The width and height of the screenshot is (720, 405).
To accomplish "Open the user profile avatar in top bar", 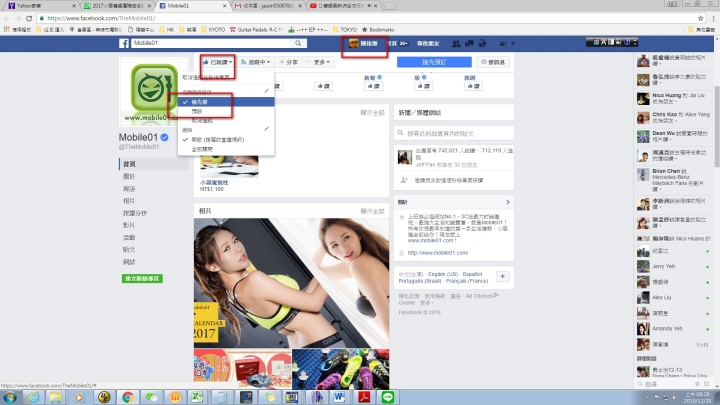I will [x=353, y=43].
